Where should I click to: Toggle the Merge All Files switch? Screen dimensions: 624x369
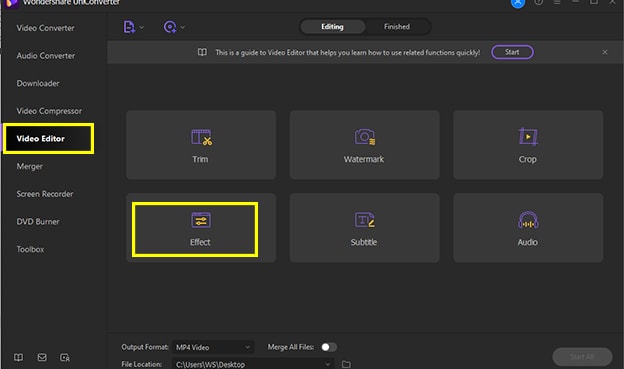[x=329, y=347]
